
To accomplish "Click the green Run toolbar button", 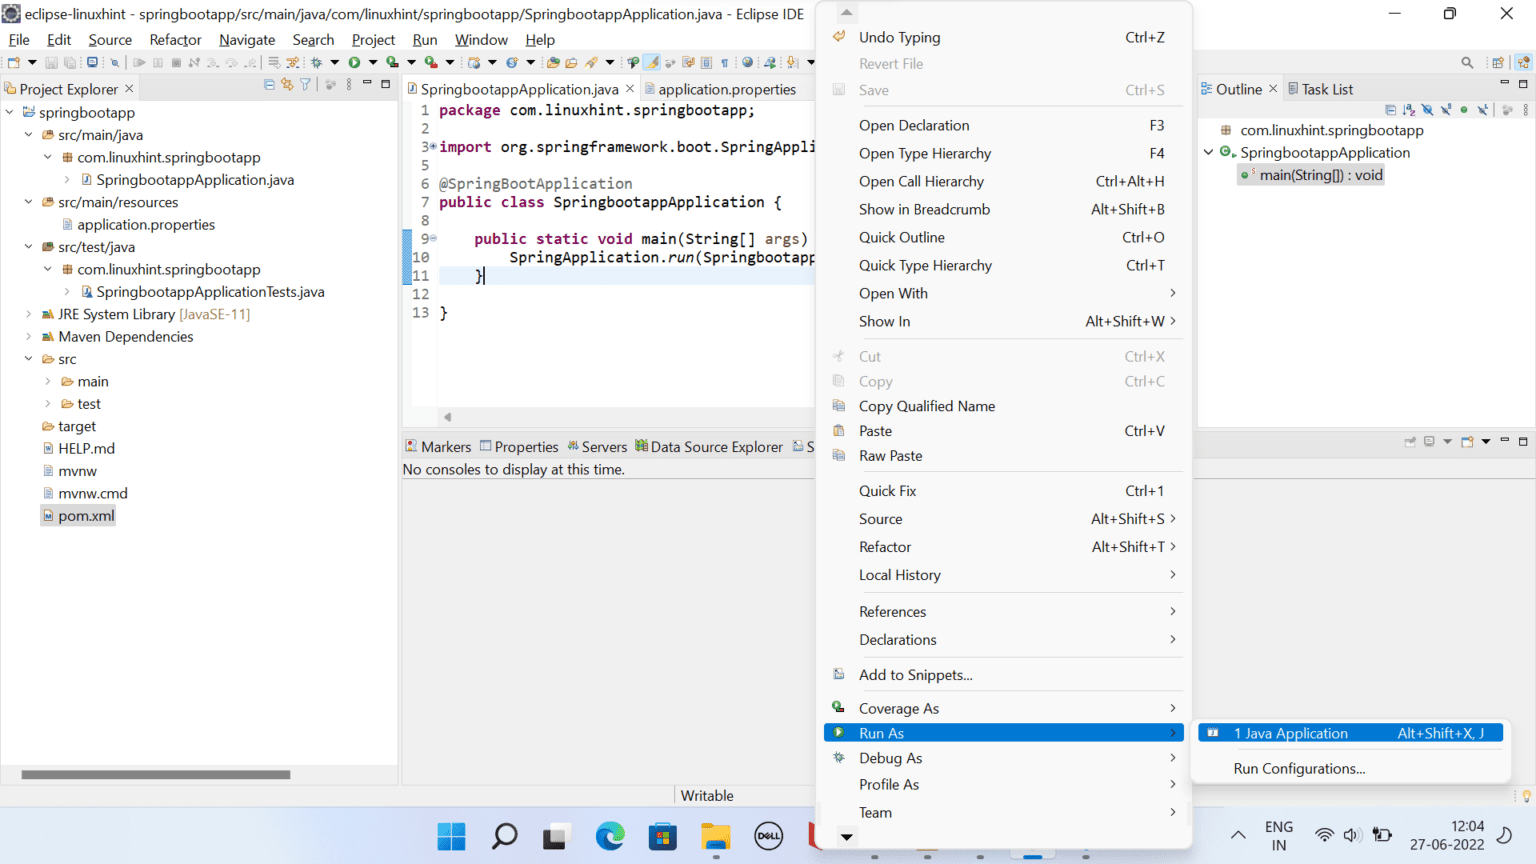I will [354, 62].
